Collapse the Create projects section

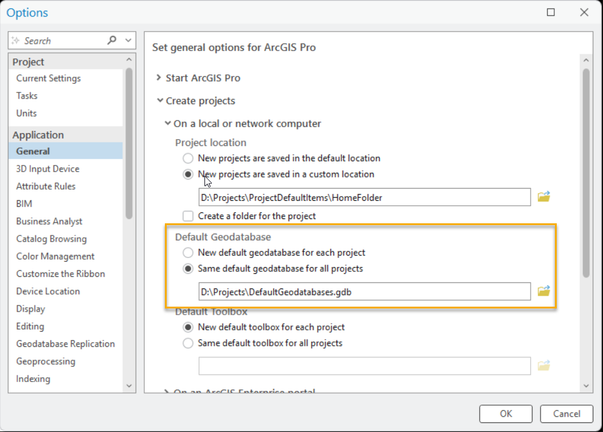pyautogui.click(x=158, y=101)
